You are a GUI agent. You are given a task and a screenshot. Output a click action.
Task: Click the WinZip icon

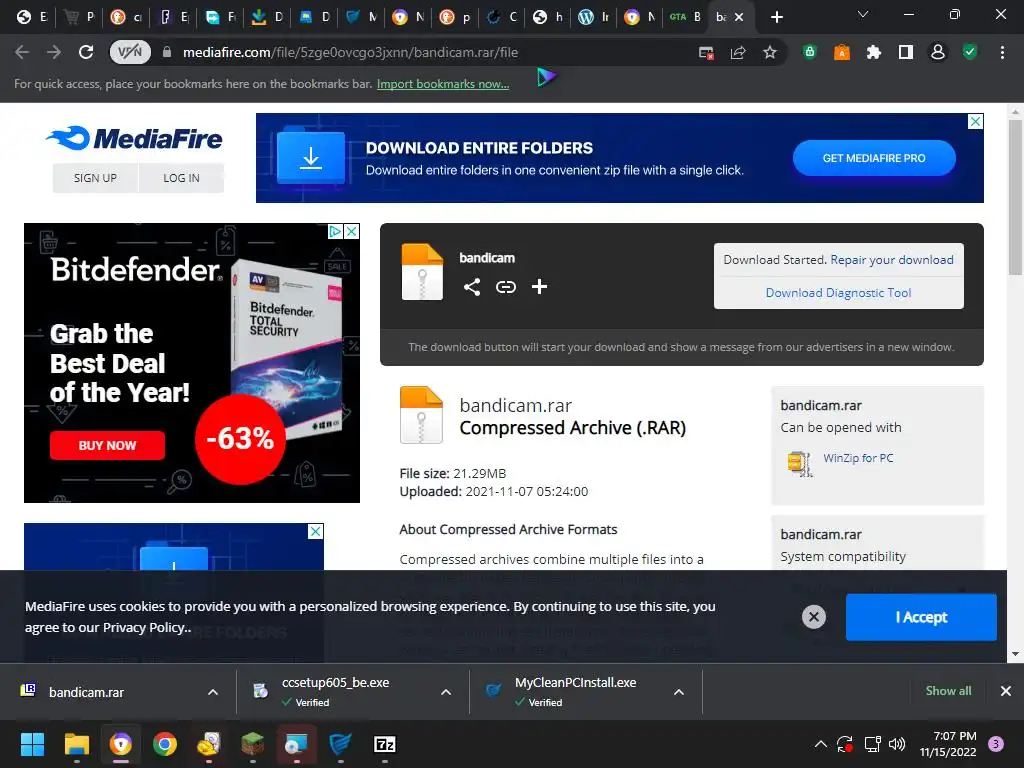(800, 464)
